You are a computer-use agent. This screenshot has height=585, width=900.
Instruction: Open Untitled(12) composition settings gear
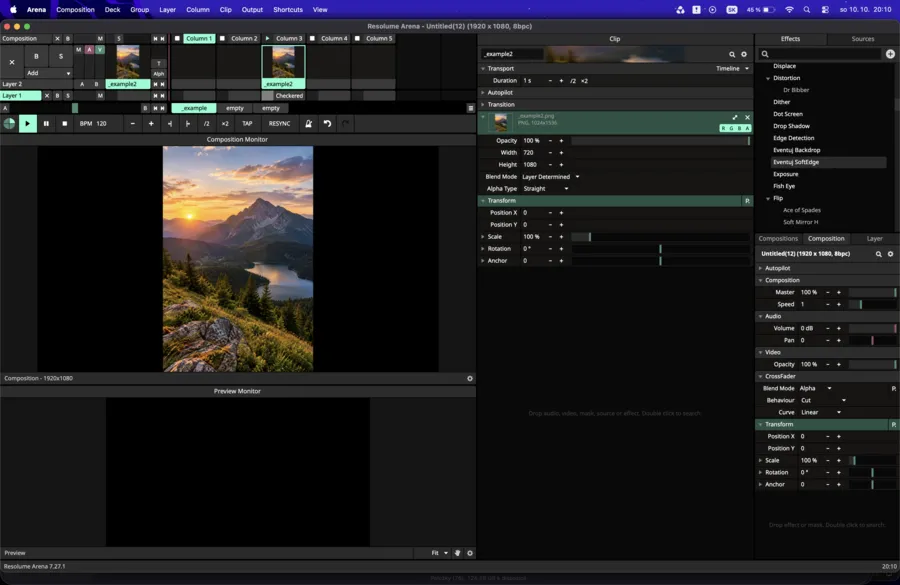coord(890,254)
